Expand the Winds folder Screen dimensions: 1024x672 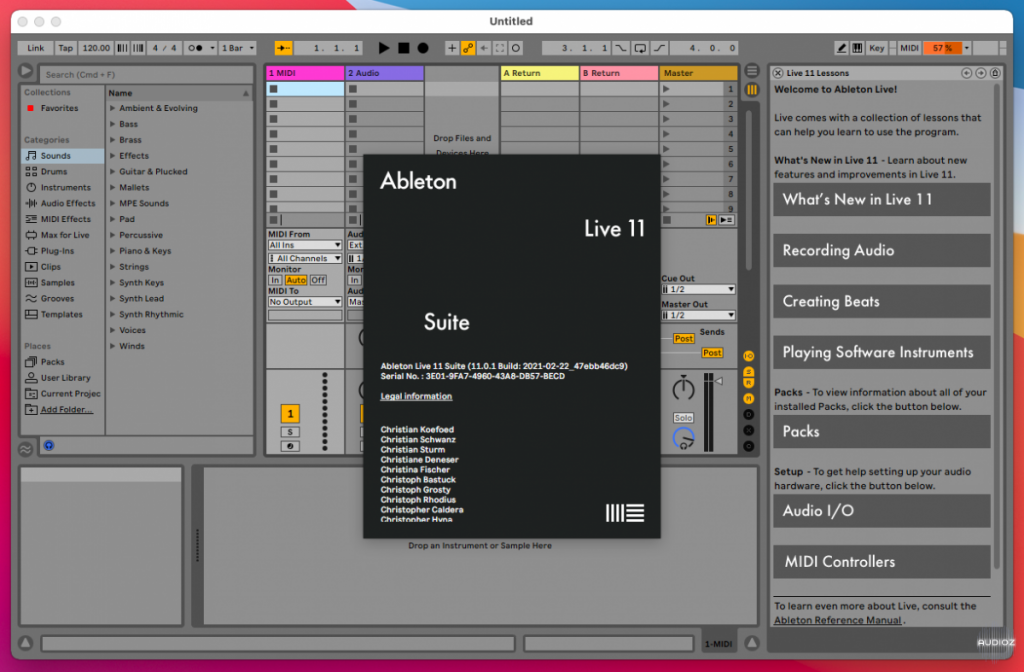(112, 346)
